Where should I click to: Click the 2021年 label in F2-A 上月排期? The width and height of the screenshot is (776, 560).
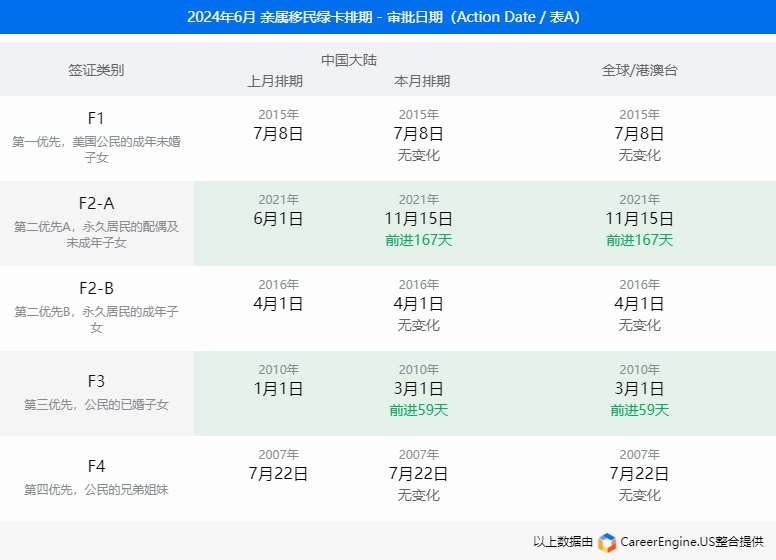point(279,199)
